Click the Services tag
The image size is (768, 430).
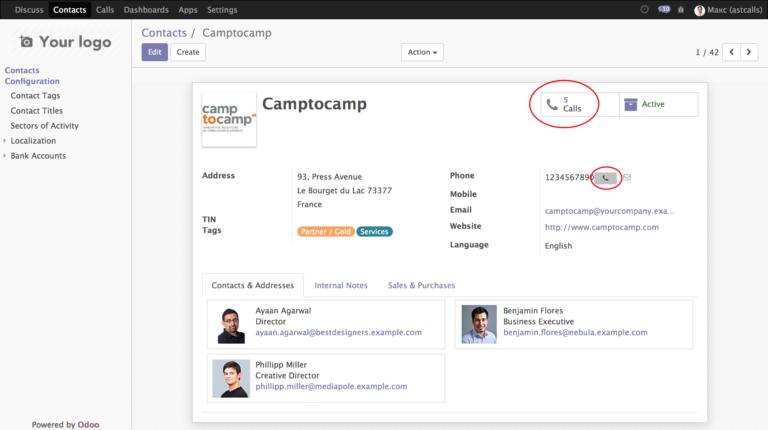374,232
